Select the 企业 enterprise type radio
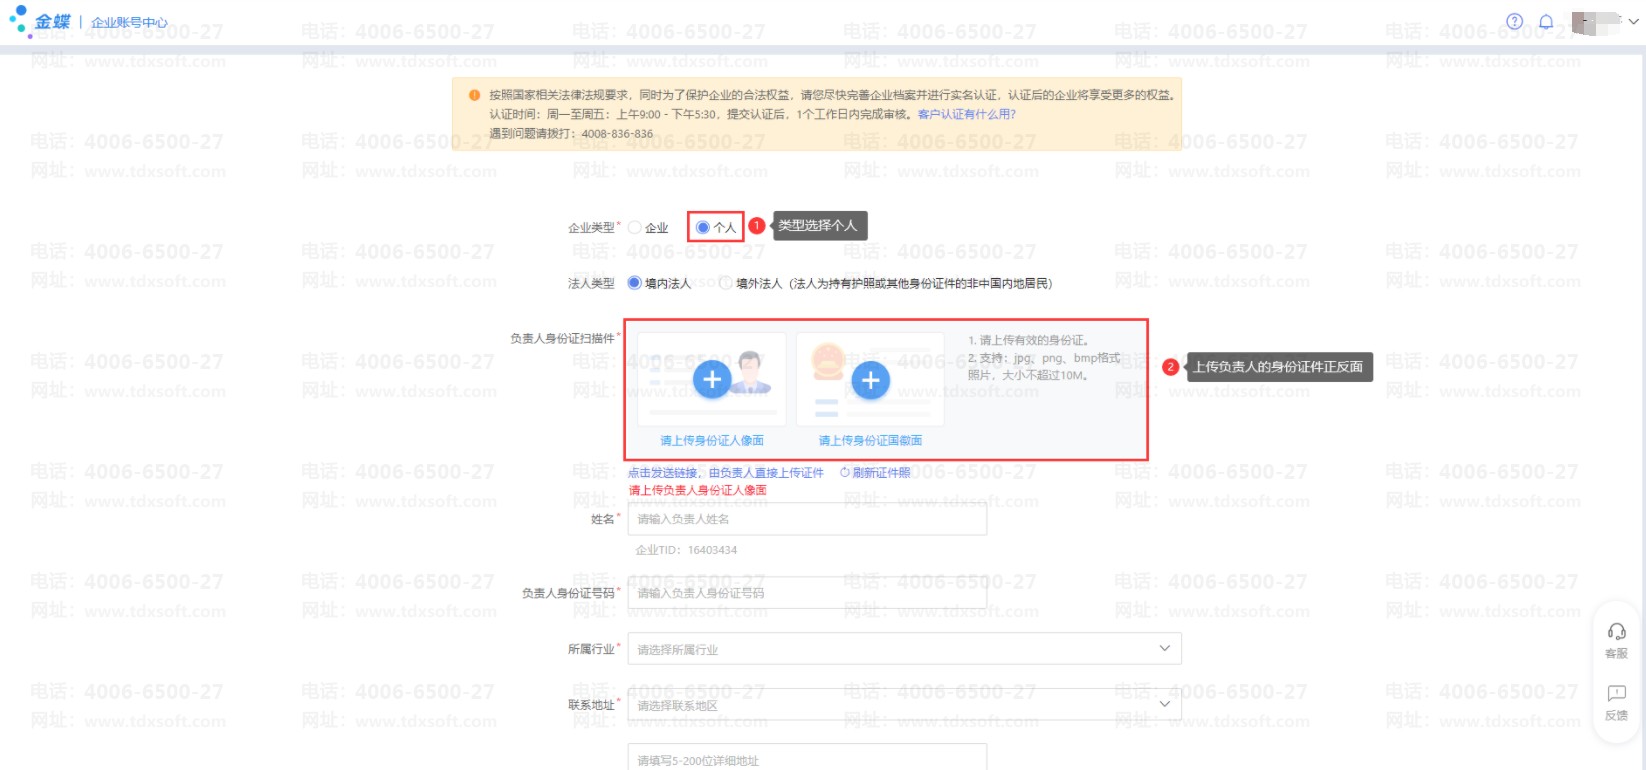The height and width of the screenshot is (770, 1646). point(635,227)
